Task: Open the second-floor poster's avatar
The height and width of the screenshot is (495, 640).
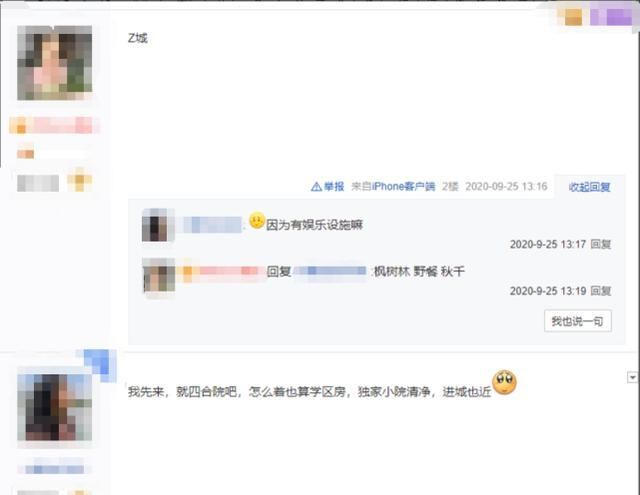Action: (x=55, y=62)
